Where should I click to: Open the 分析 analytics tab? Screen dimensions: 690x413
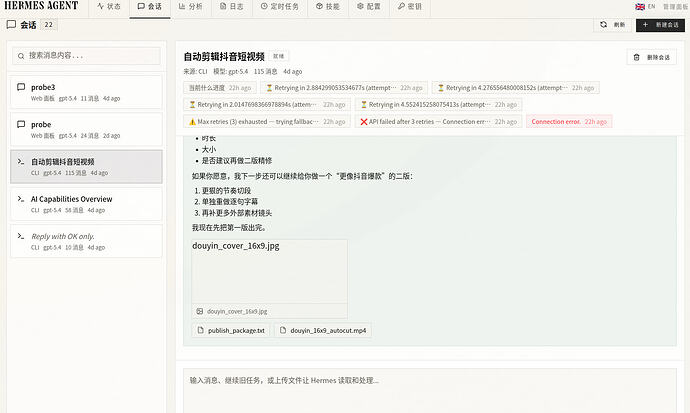click(x=191, y=7)
